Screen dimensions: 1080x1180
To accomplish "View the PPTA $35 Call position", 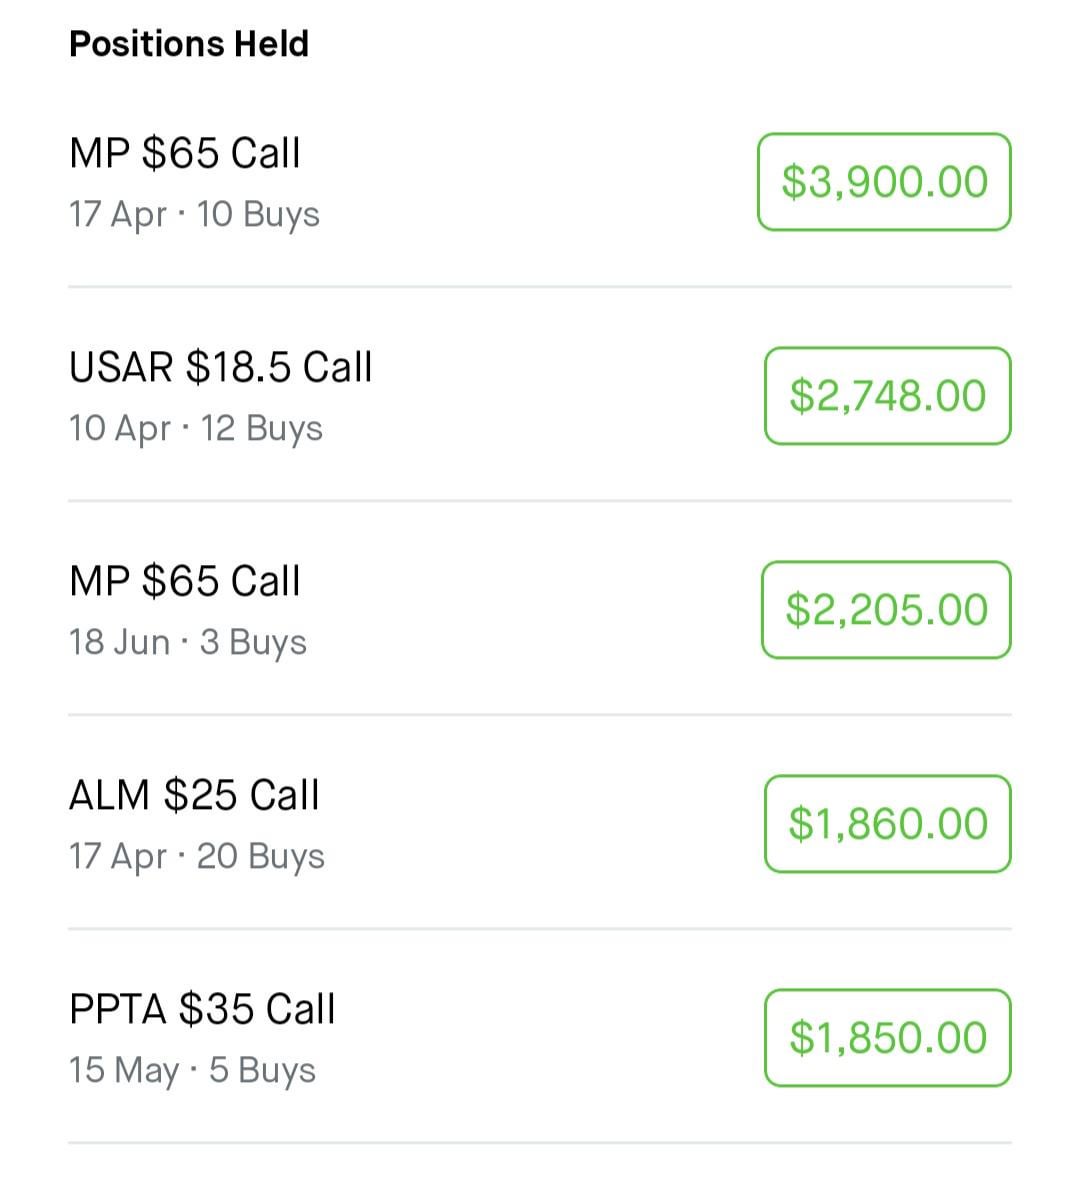I will pos(202,1010).
